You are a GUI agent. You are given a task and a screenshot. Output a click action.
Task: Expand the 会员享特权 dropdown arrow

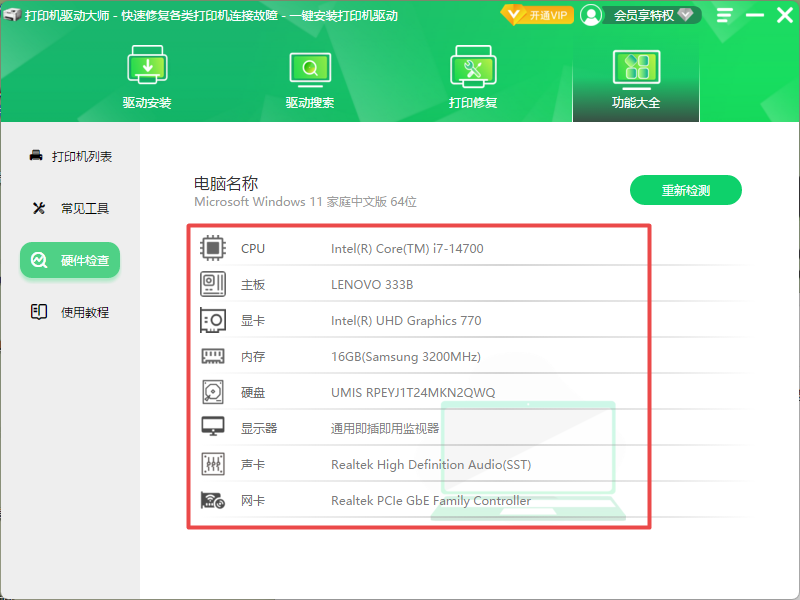[684, 15]
